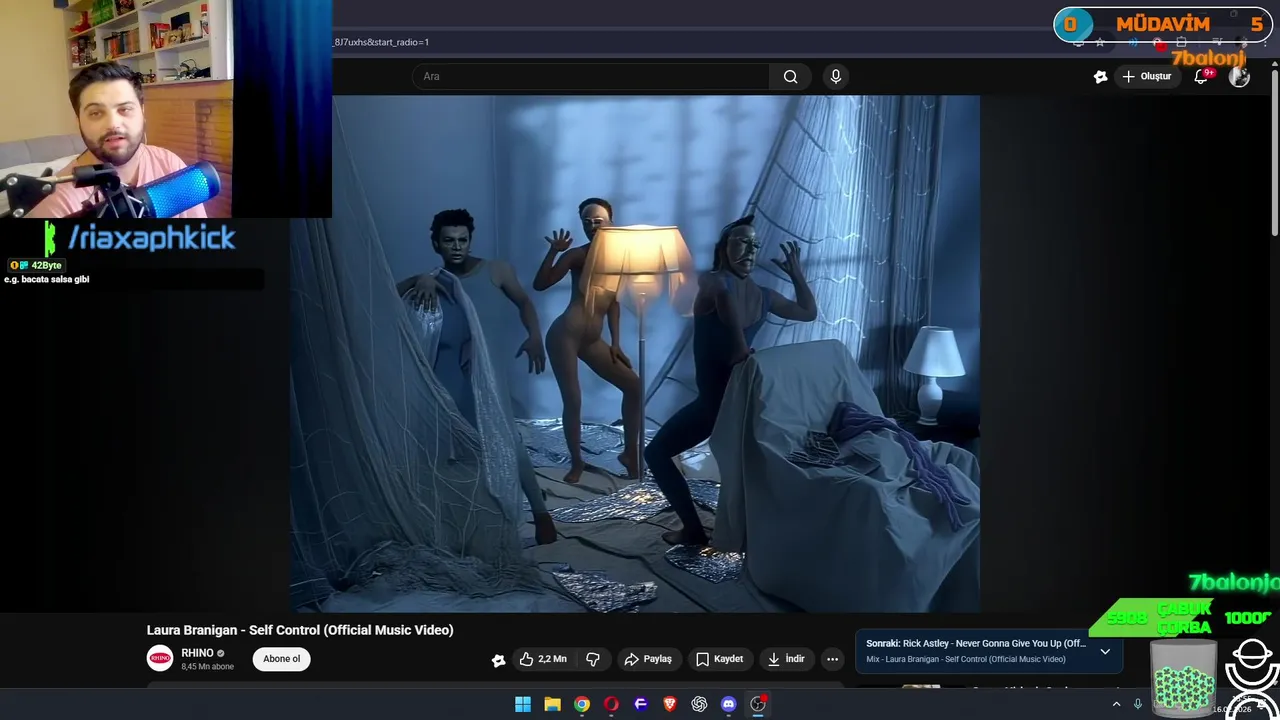Viewport: 1280px width, 720px height.
Task: Open the three-dot more actions menu
Action: click(x=832, y=659)
